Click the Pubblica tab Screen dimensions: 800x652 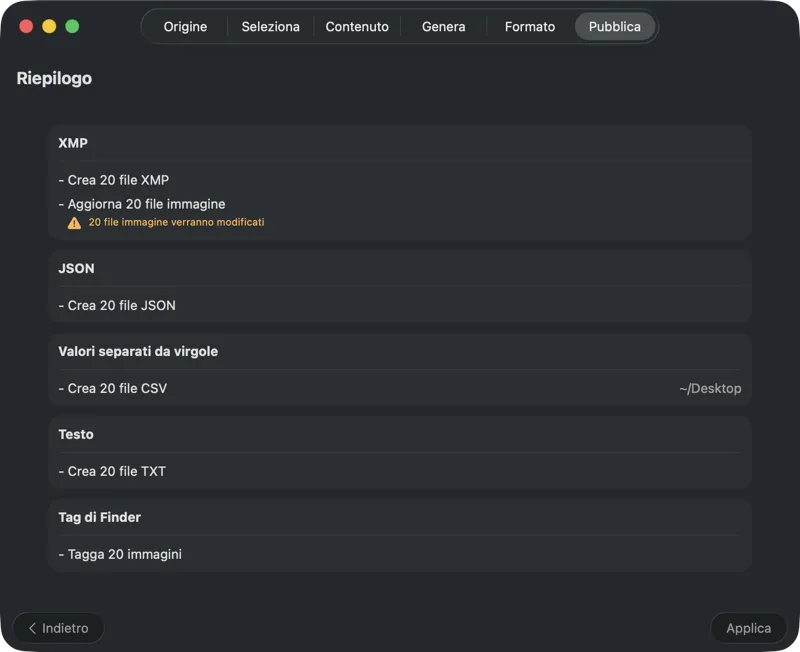click(614, 27)
